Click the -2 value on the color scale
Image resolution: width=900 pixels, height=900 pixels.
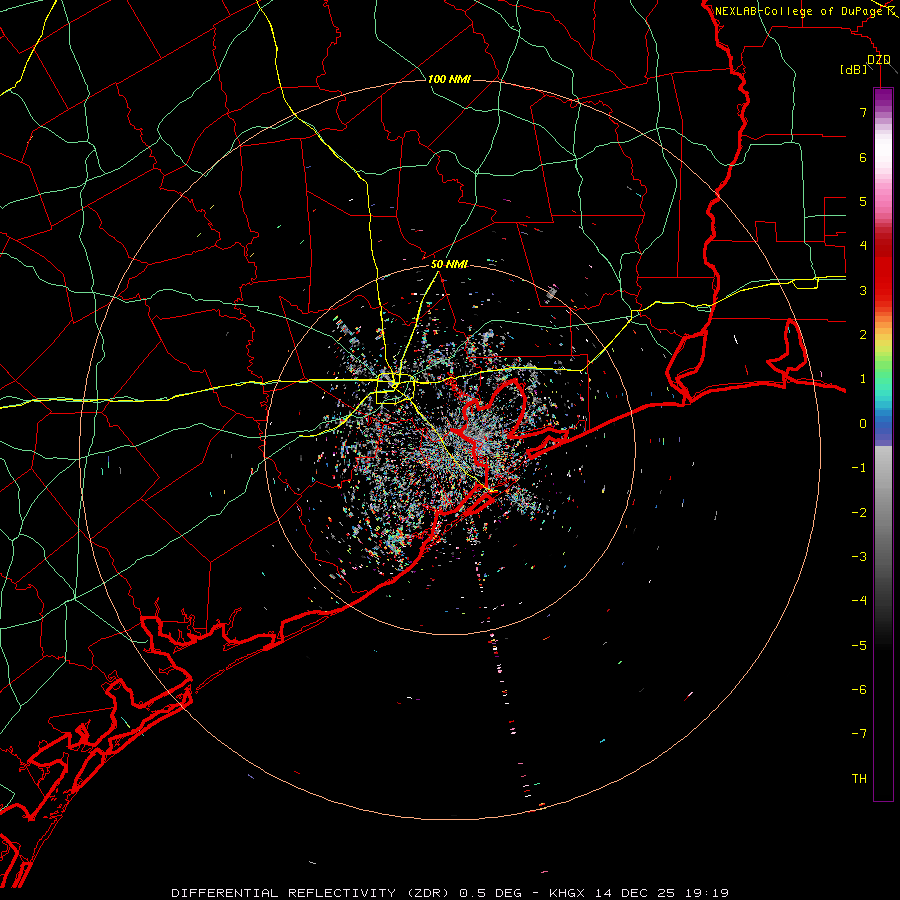(859, 513)
